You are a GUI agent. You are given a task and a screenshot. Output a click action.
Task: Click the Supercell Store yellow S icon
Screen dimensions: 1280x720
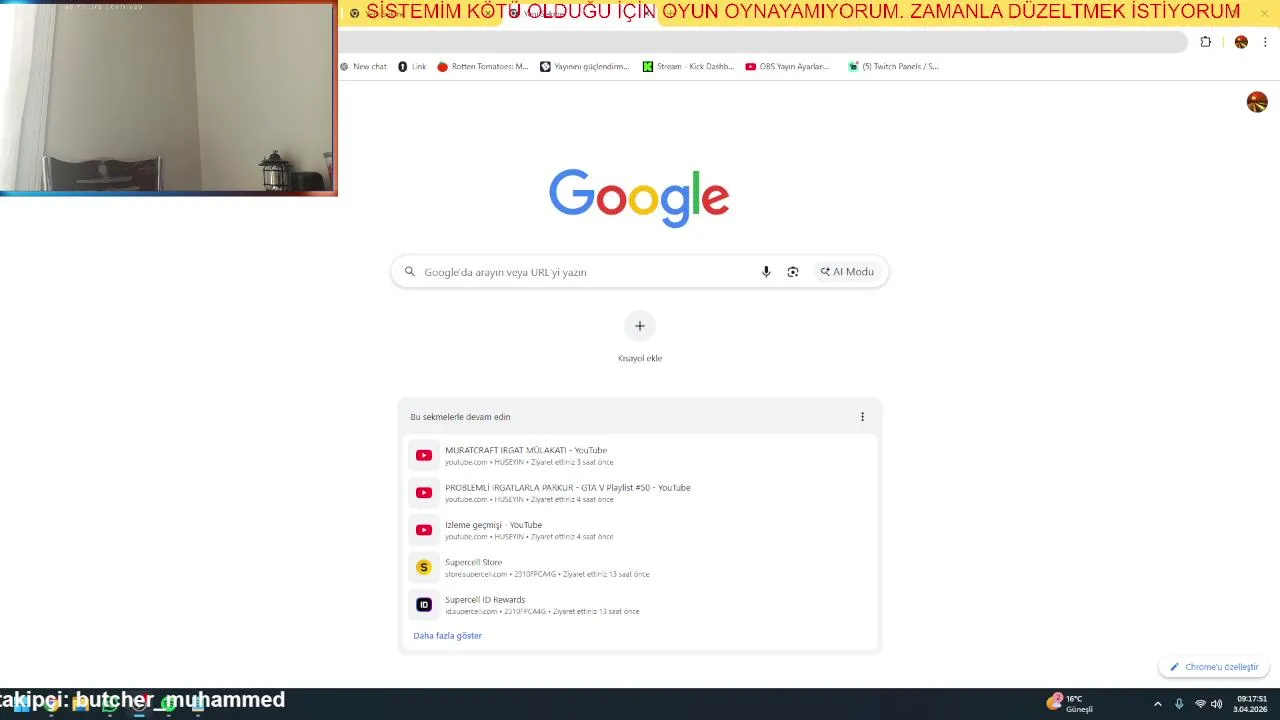click(x=424, y=567)
